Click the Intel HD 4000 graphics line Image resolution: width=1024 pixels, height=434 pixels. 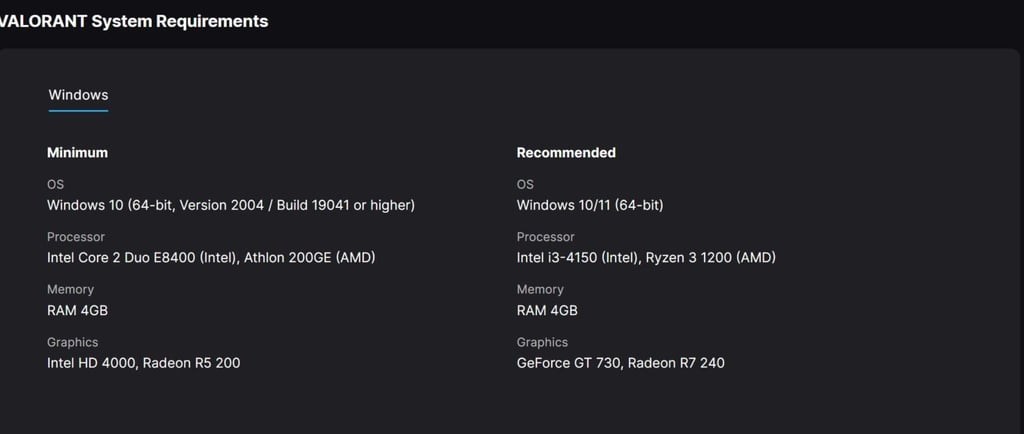pos(144,363)
